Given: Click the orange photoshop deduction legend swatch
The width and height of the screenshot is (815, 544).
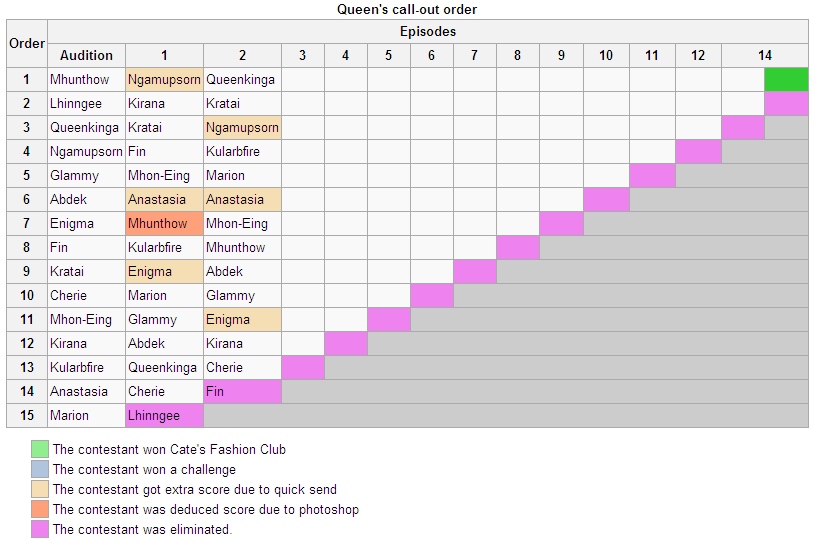Looking at the screenshot, I should (40, 509).
